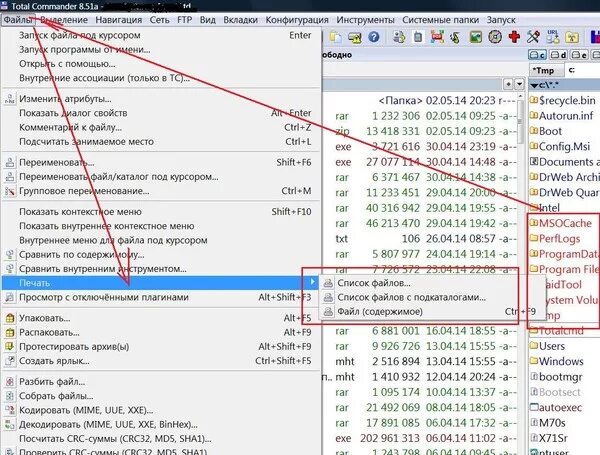Select drive c button
Viewport: 600px width, 455px height.
coord(538,55)
